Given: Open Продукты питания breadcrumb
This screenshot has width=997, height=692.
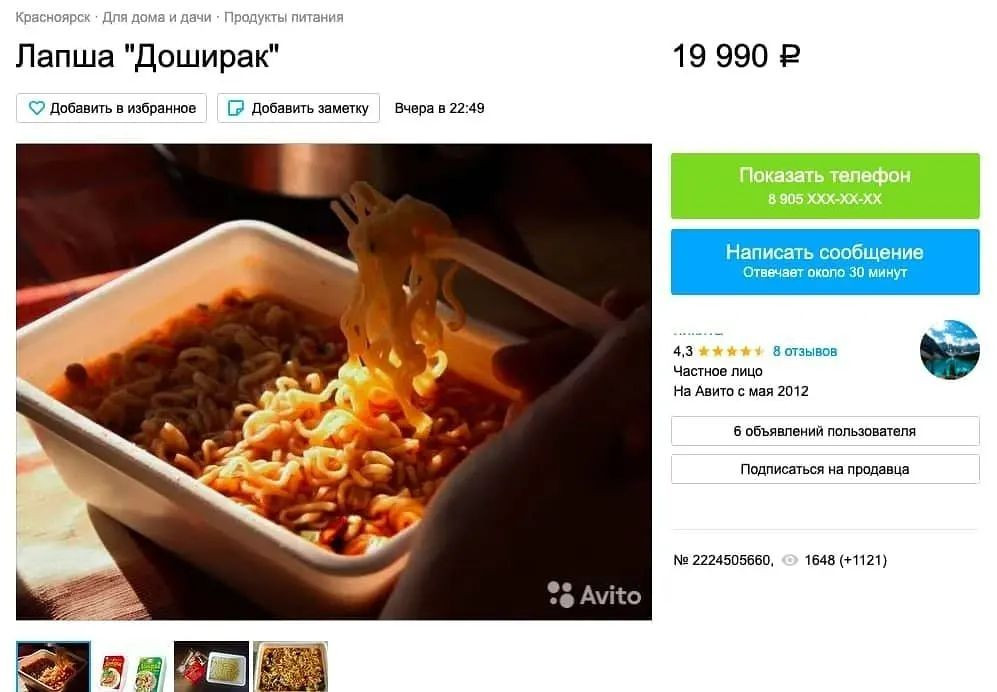Looking at the screenshot, I should point(284,17).
